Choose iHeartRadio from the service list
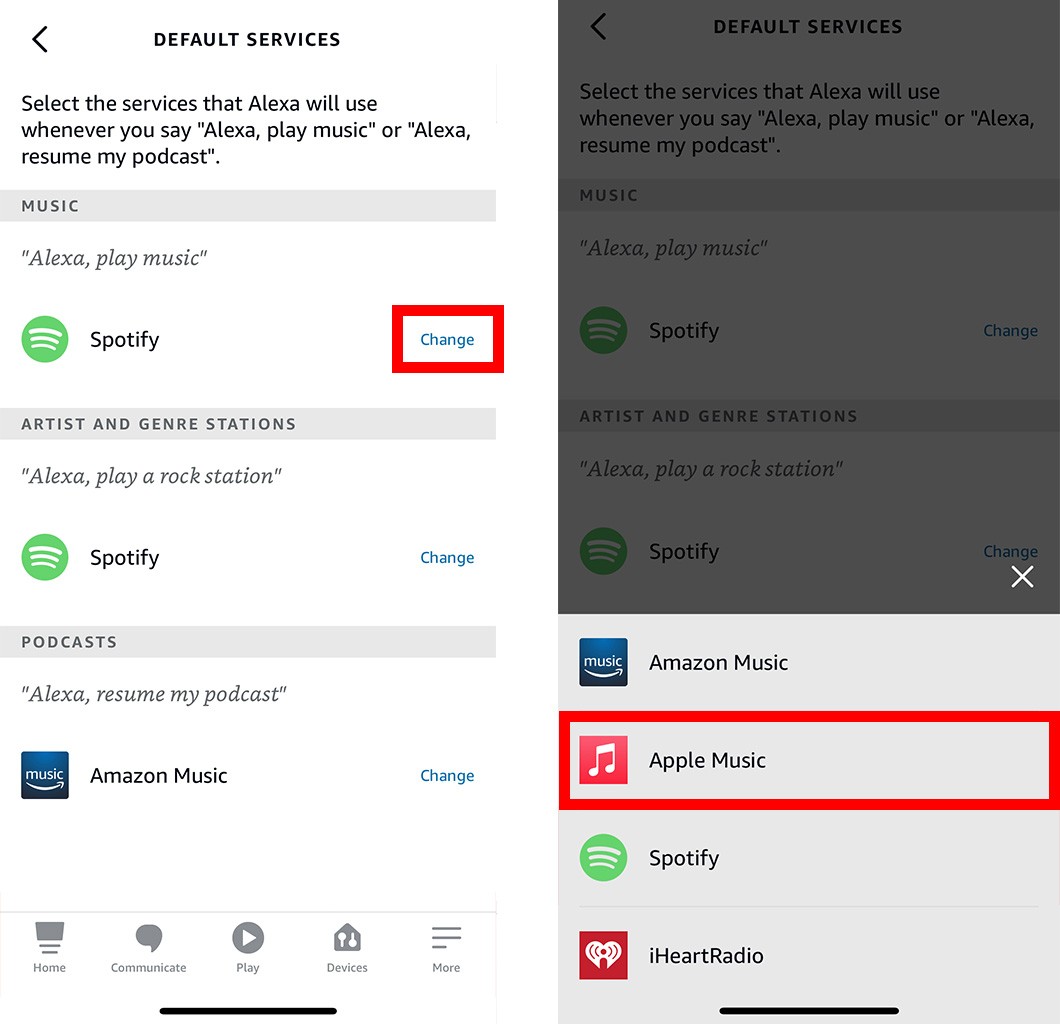 coord(809,955)
